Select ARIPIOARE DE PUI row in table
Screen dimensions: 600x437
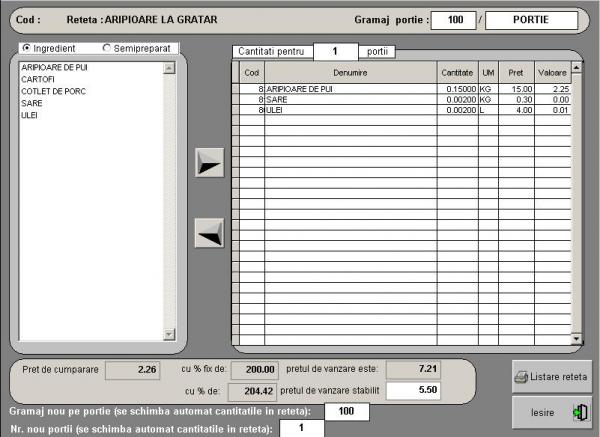[x=350, y=88]
